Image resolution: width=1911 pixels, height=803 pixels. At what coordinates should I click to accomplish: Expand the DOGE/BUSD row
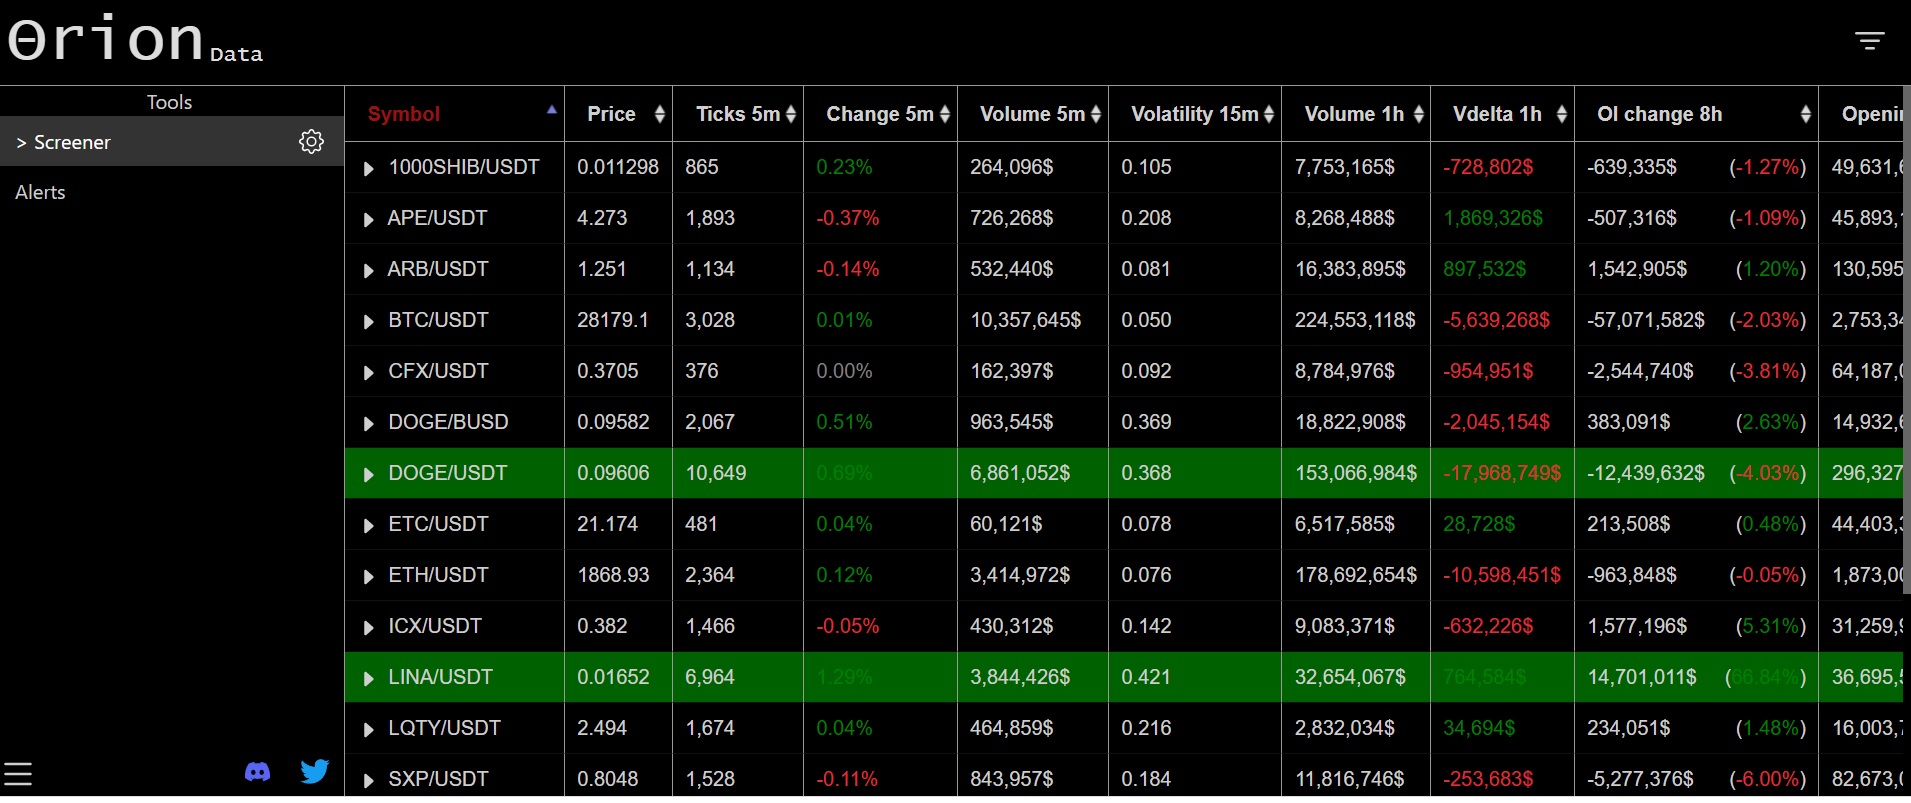[x=368, y=423]
